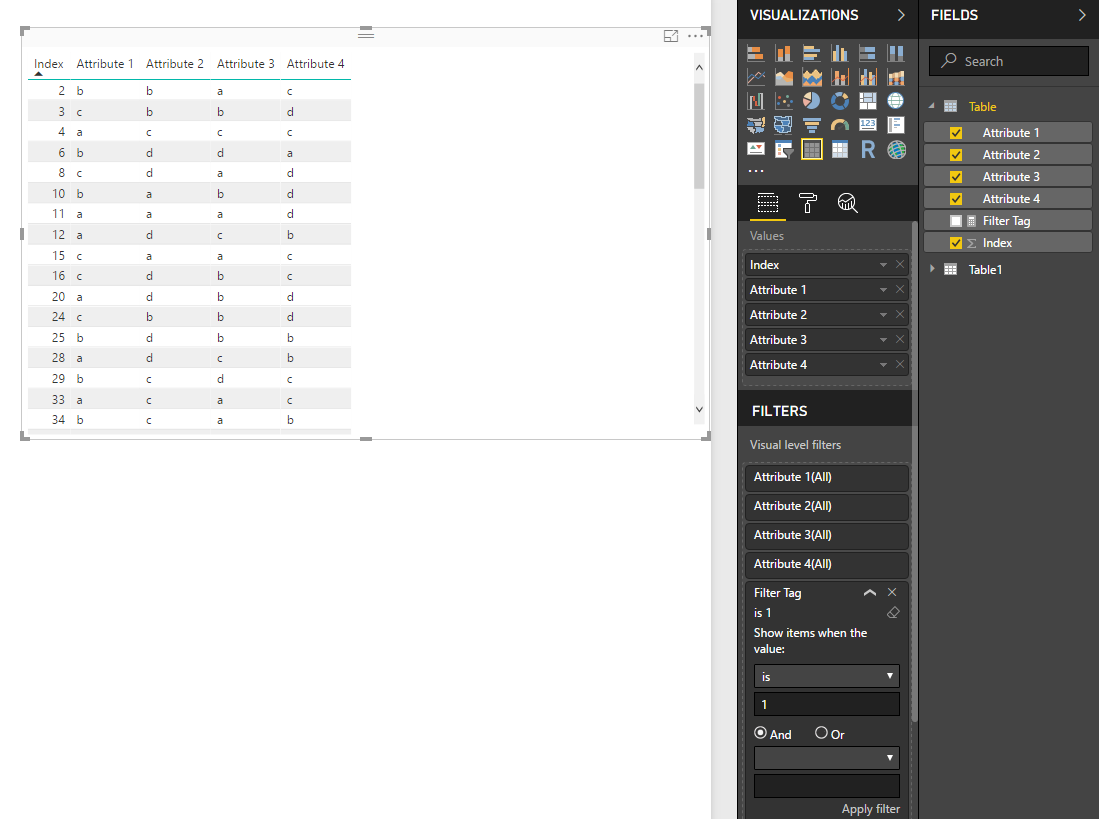Uncheck the Attribute 3 field
Viewport: 1099px width, 819px height.
tap(955, 177)
